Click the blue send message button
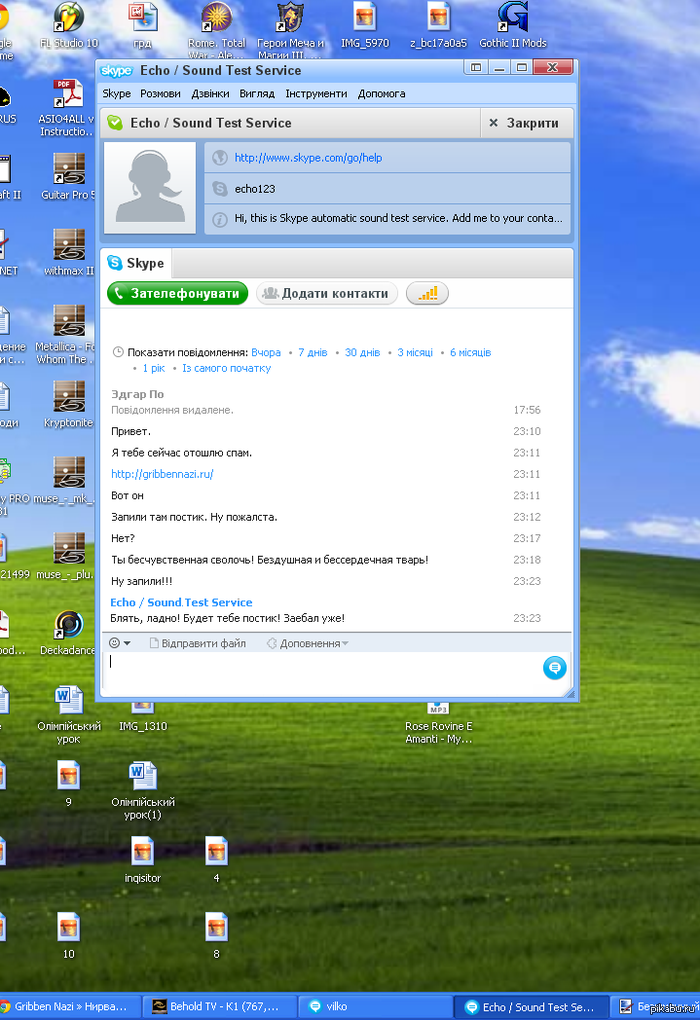The image size is (700, 1020). tap(554, 668)
